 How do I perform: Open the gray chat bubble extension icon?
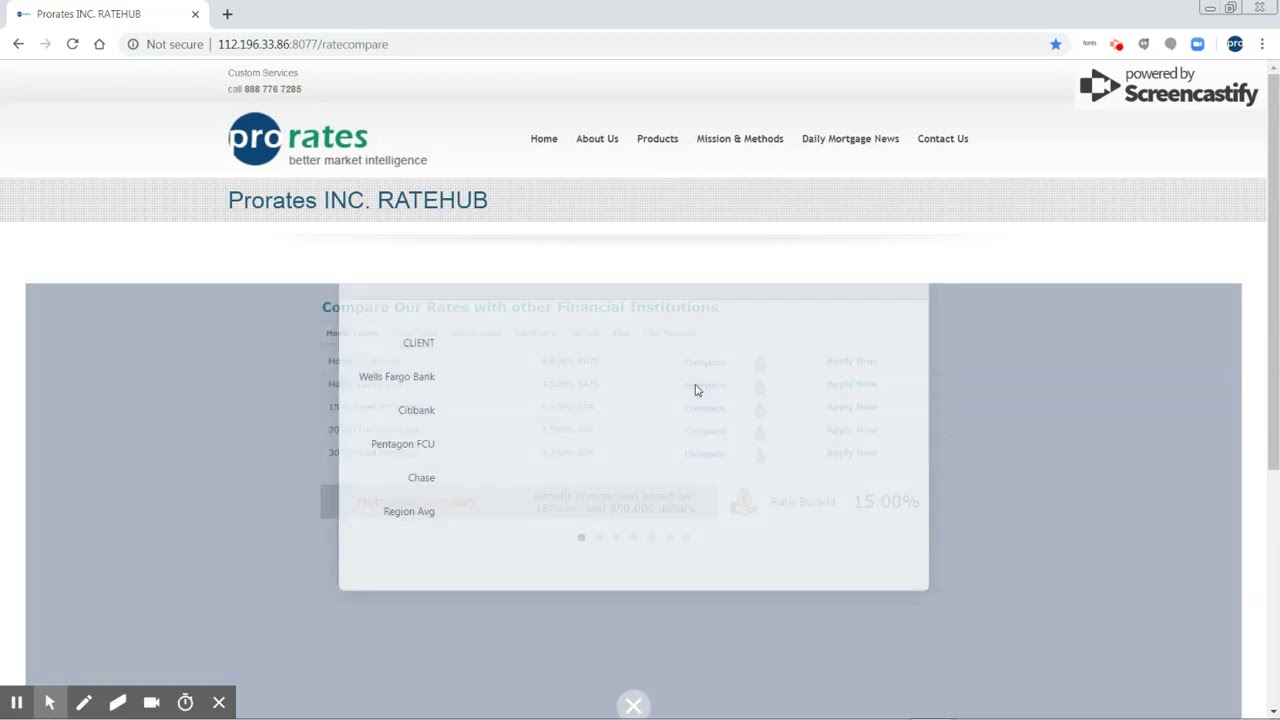pos(1171,44)
